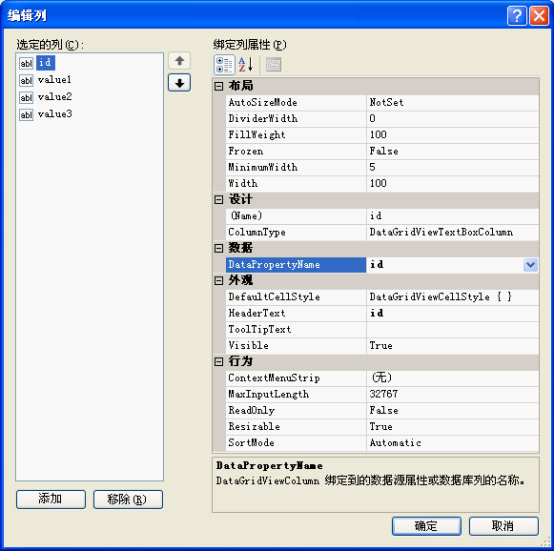Select the MinimumWidth property
The height and width of the screenshot is (551, 554).
click(x=296, y=167)
